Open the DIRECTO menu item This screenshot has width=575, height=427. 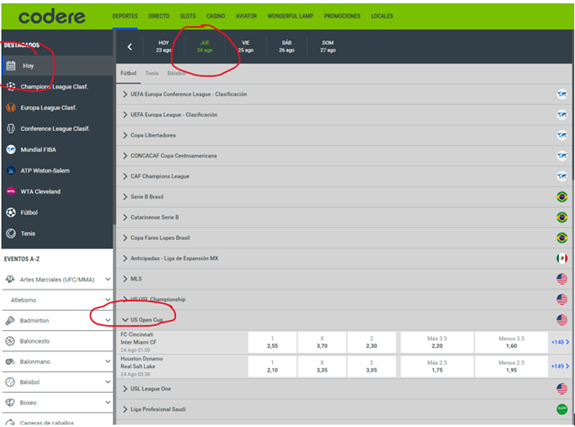click(x=159, y=16)
